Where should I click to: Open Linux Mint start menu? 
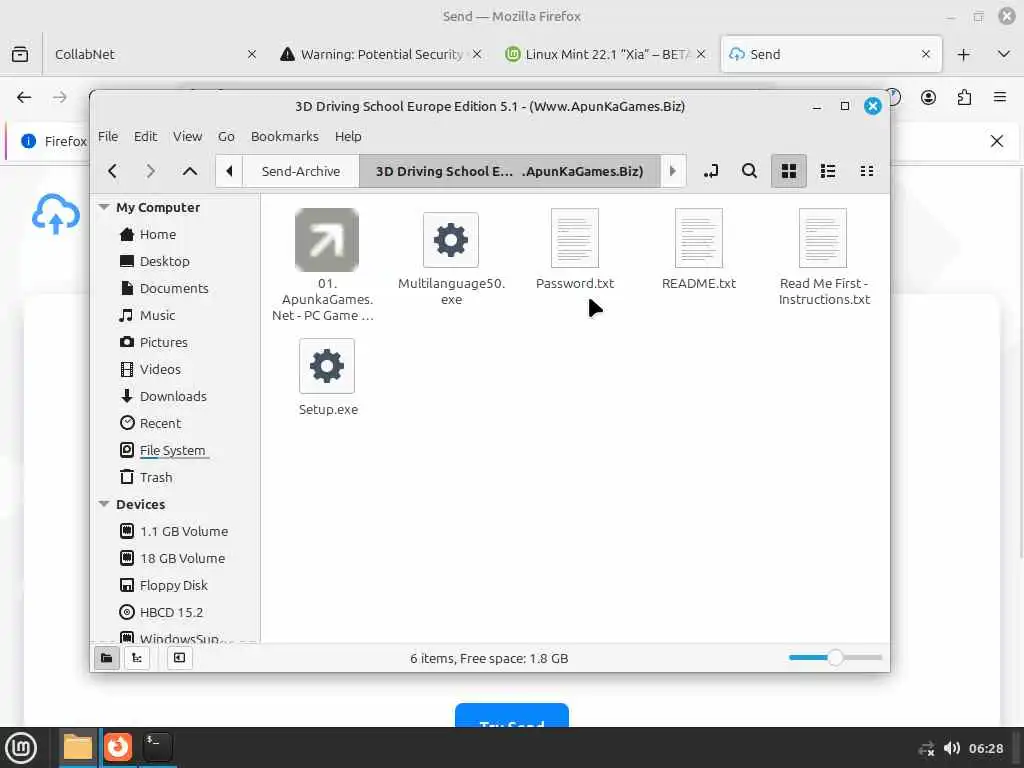(21, 748)
